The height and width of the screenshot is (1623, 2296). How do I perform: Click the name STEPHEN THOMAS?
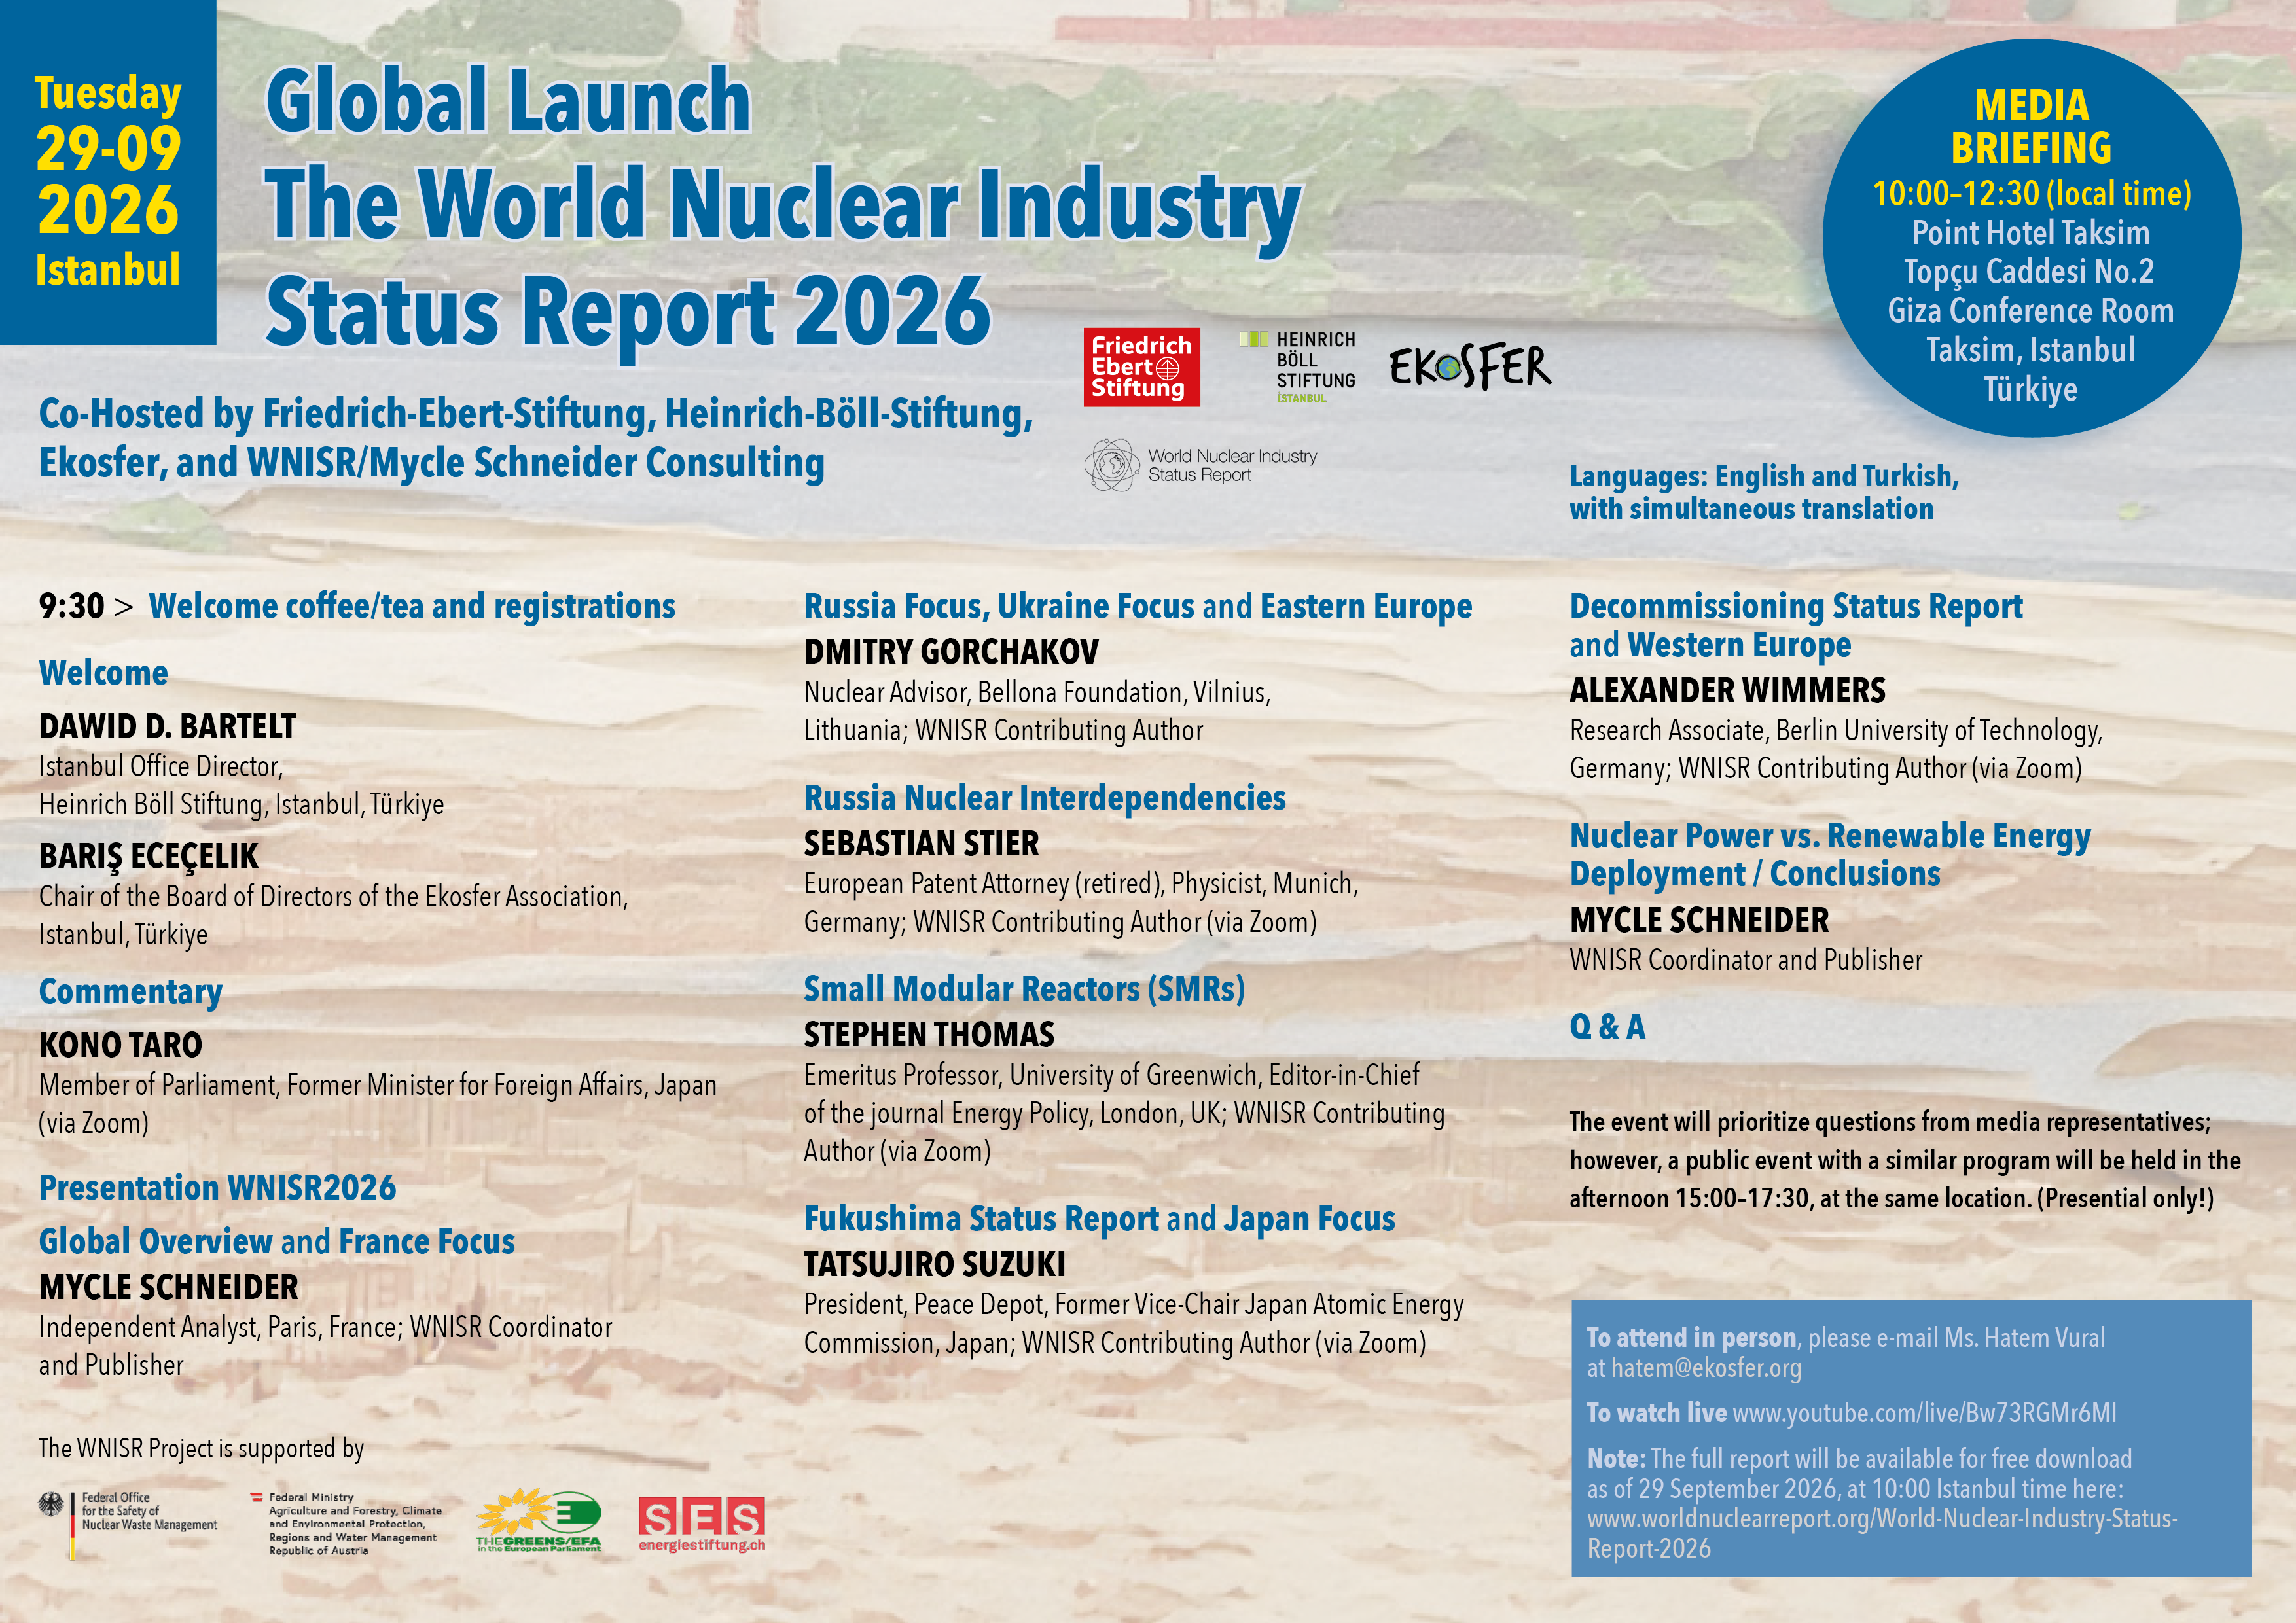click(x=929, y=1034)
